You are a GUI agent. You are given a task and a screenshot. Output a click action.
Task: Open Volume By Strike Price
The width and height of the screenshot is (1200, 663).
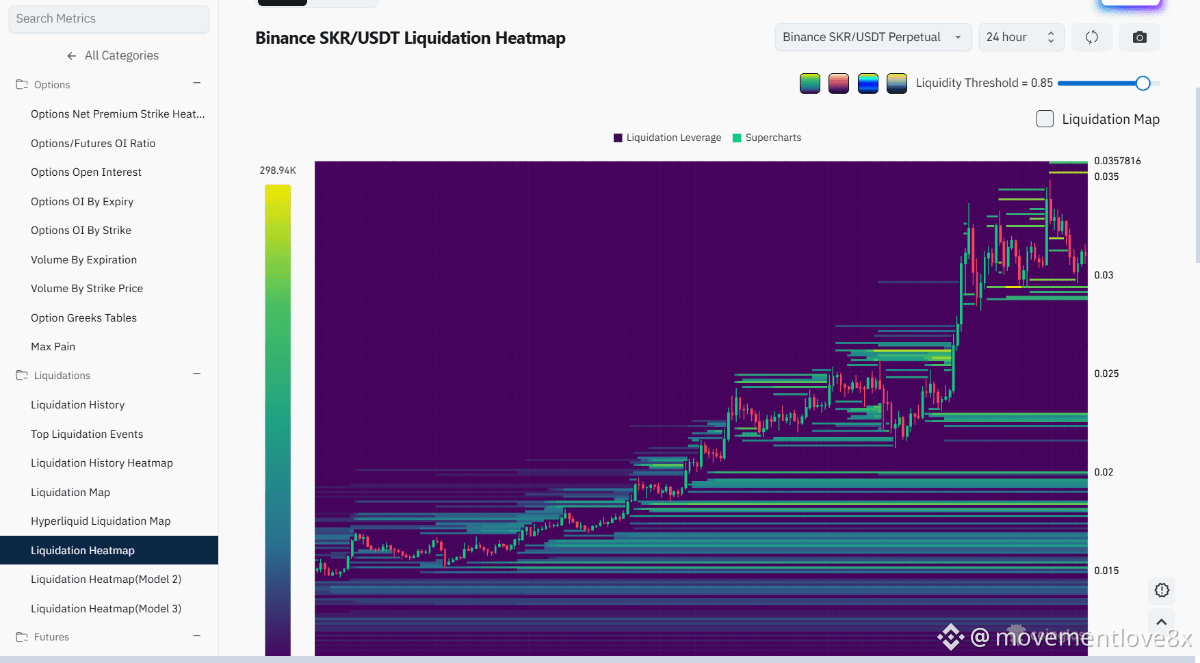click(x=87, y=288)
